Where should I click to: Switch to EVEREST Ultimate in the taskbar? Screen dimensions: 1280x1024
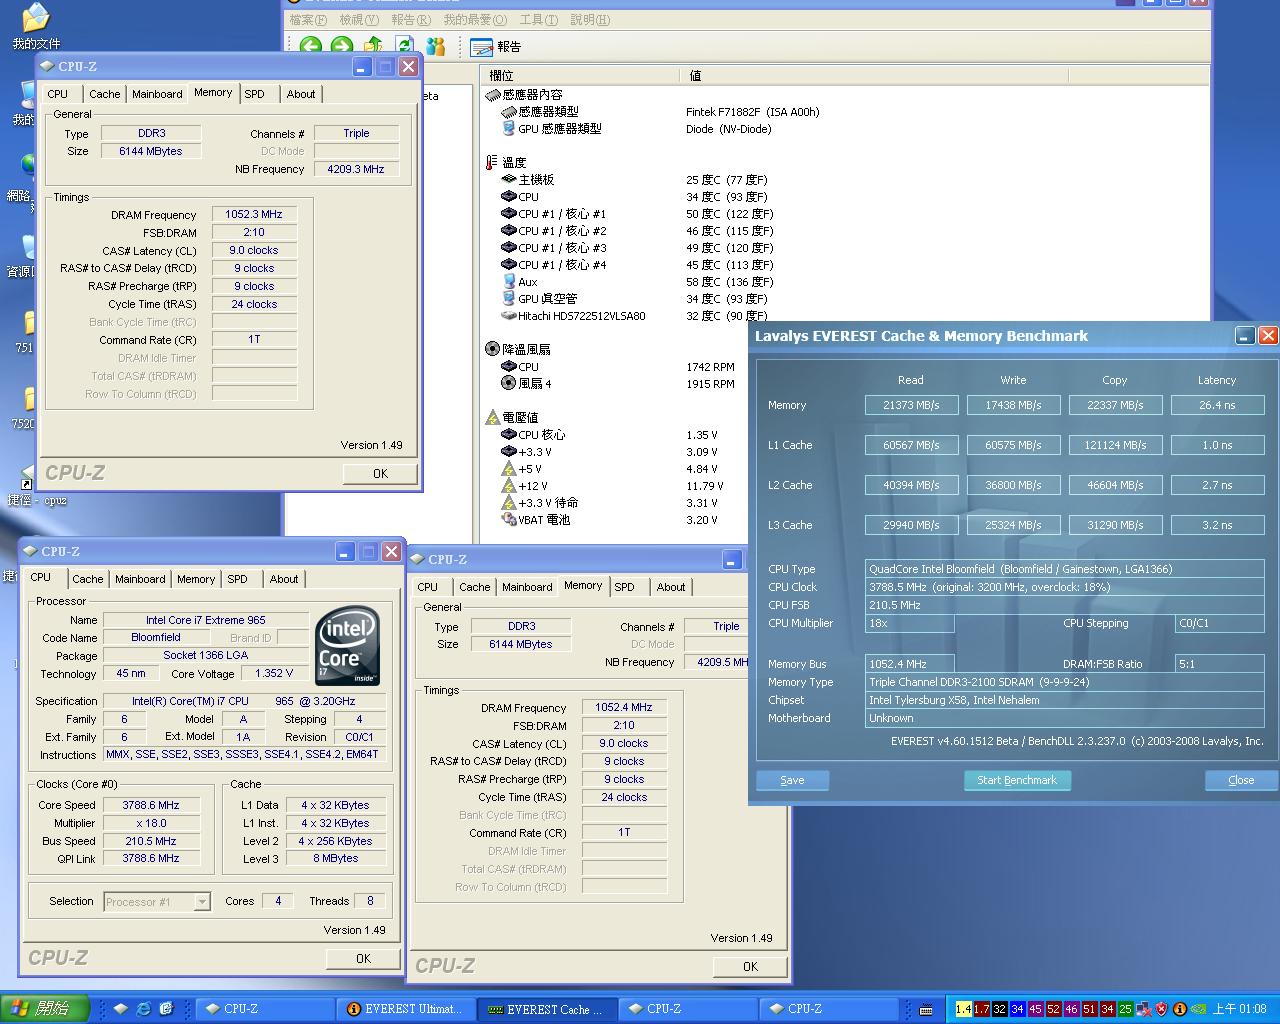[405, 1009]
